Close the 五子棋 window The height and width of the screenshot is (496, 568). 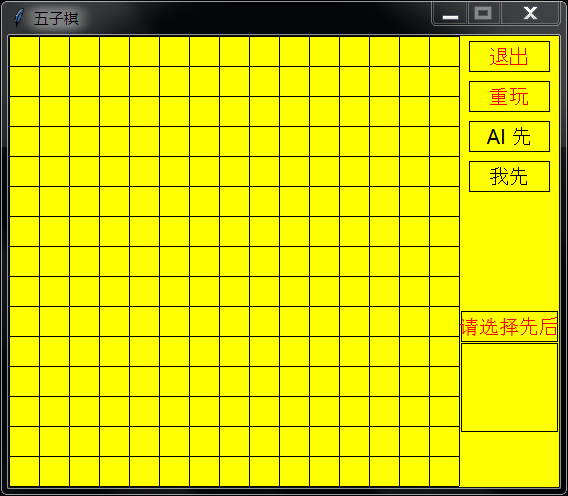coord(530,13)
